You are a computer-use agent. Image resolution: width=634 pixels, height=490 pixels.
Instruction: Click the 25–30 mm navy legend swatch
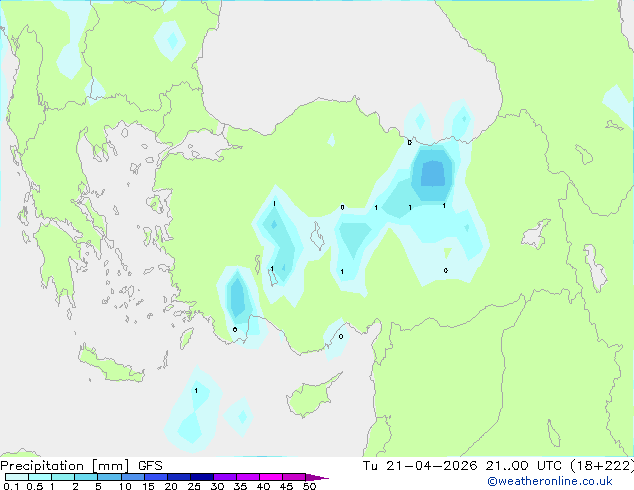pos(201,477)
